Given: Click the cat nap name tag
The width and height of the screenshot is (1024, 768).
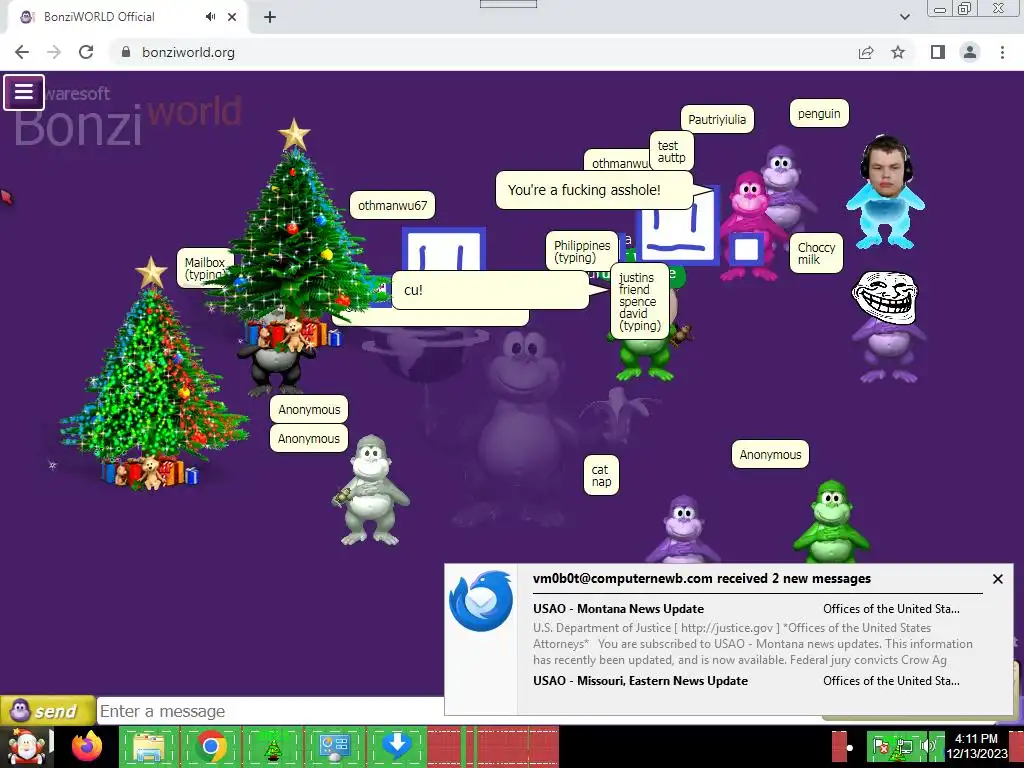Looking at the screenshot, I should point(601,475).
